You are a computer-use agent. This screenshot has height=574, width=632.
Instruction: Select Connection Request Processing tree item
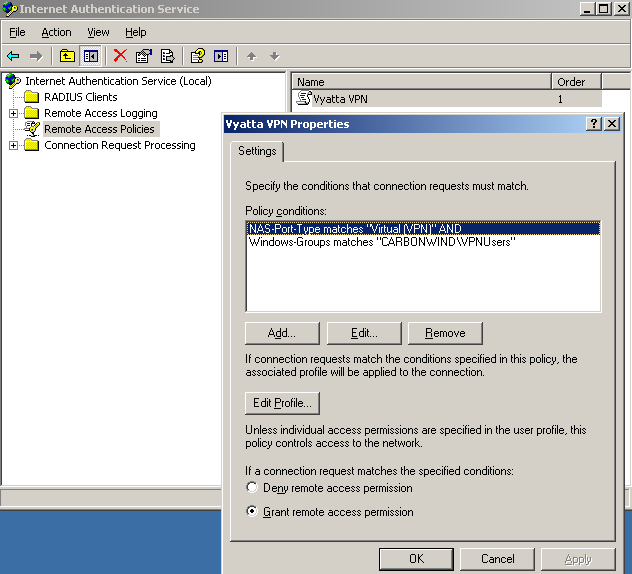pos(120,145)
